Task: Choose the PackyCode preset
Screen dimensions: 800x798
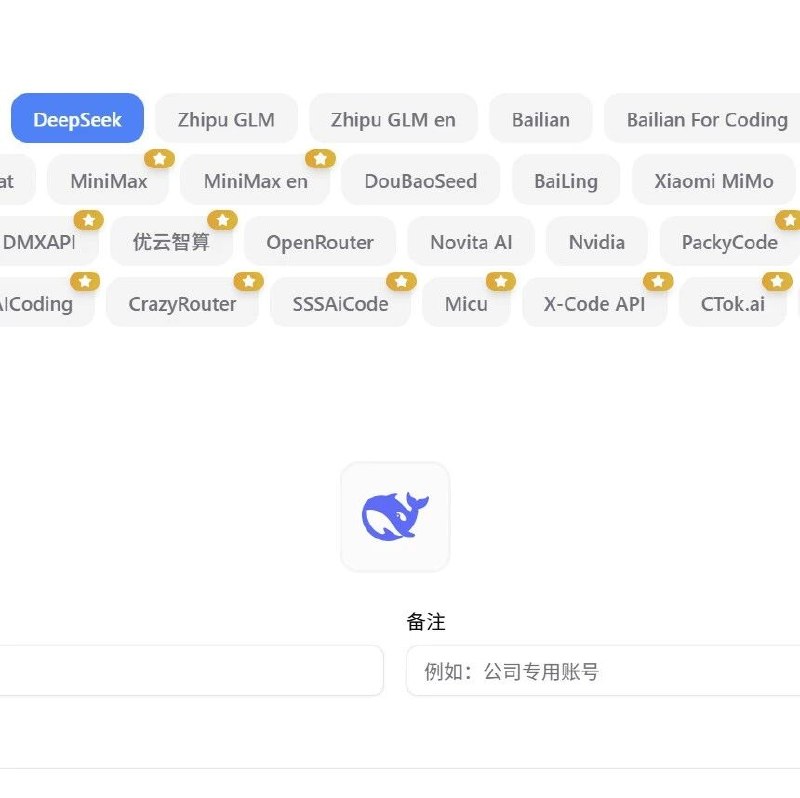Action: pos(730,241)
